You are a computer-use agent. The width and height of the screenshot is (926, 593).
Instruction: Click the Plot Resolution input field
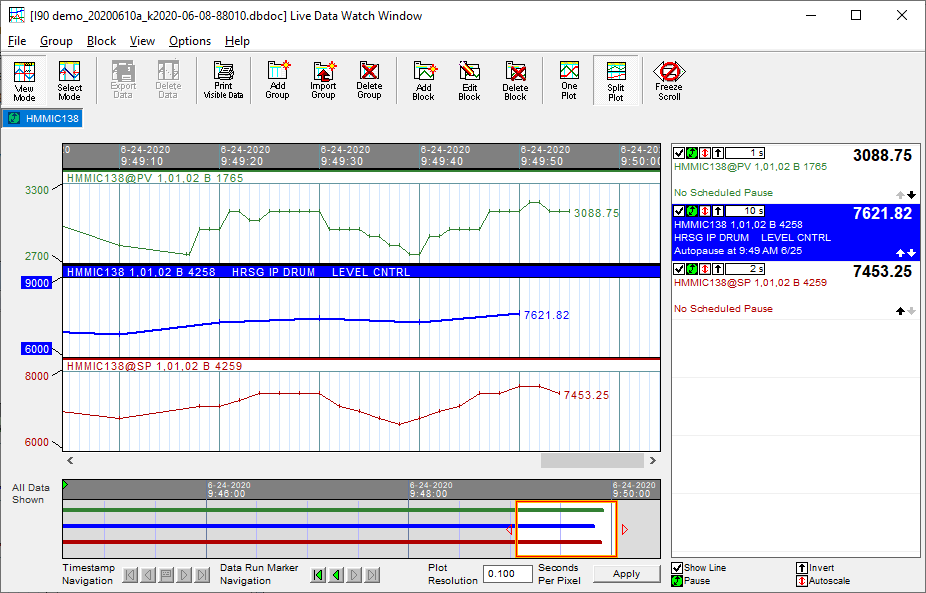coord(507,574)
